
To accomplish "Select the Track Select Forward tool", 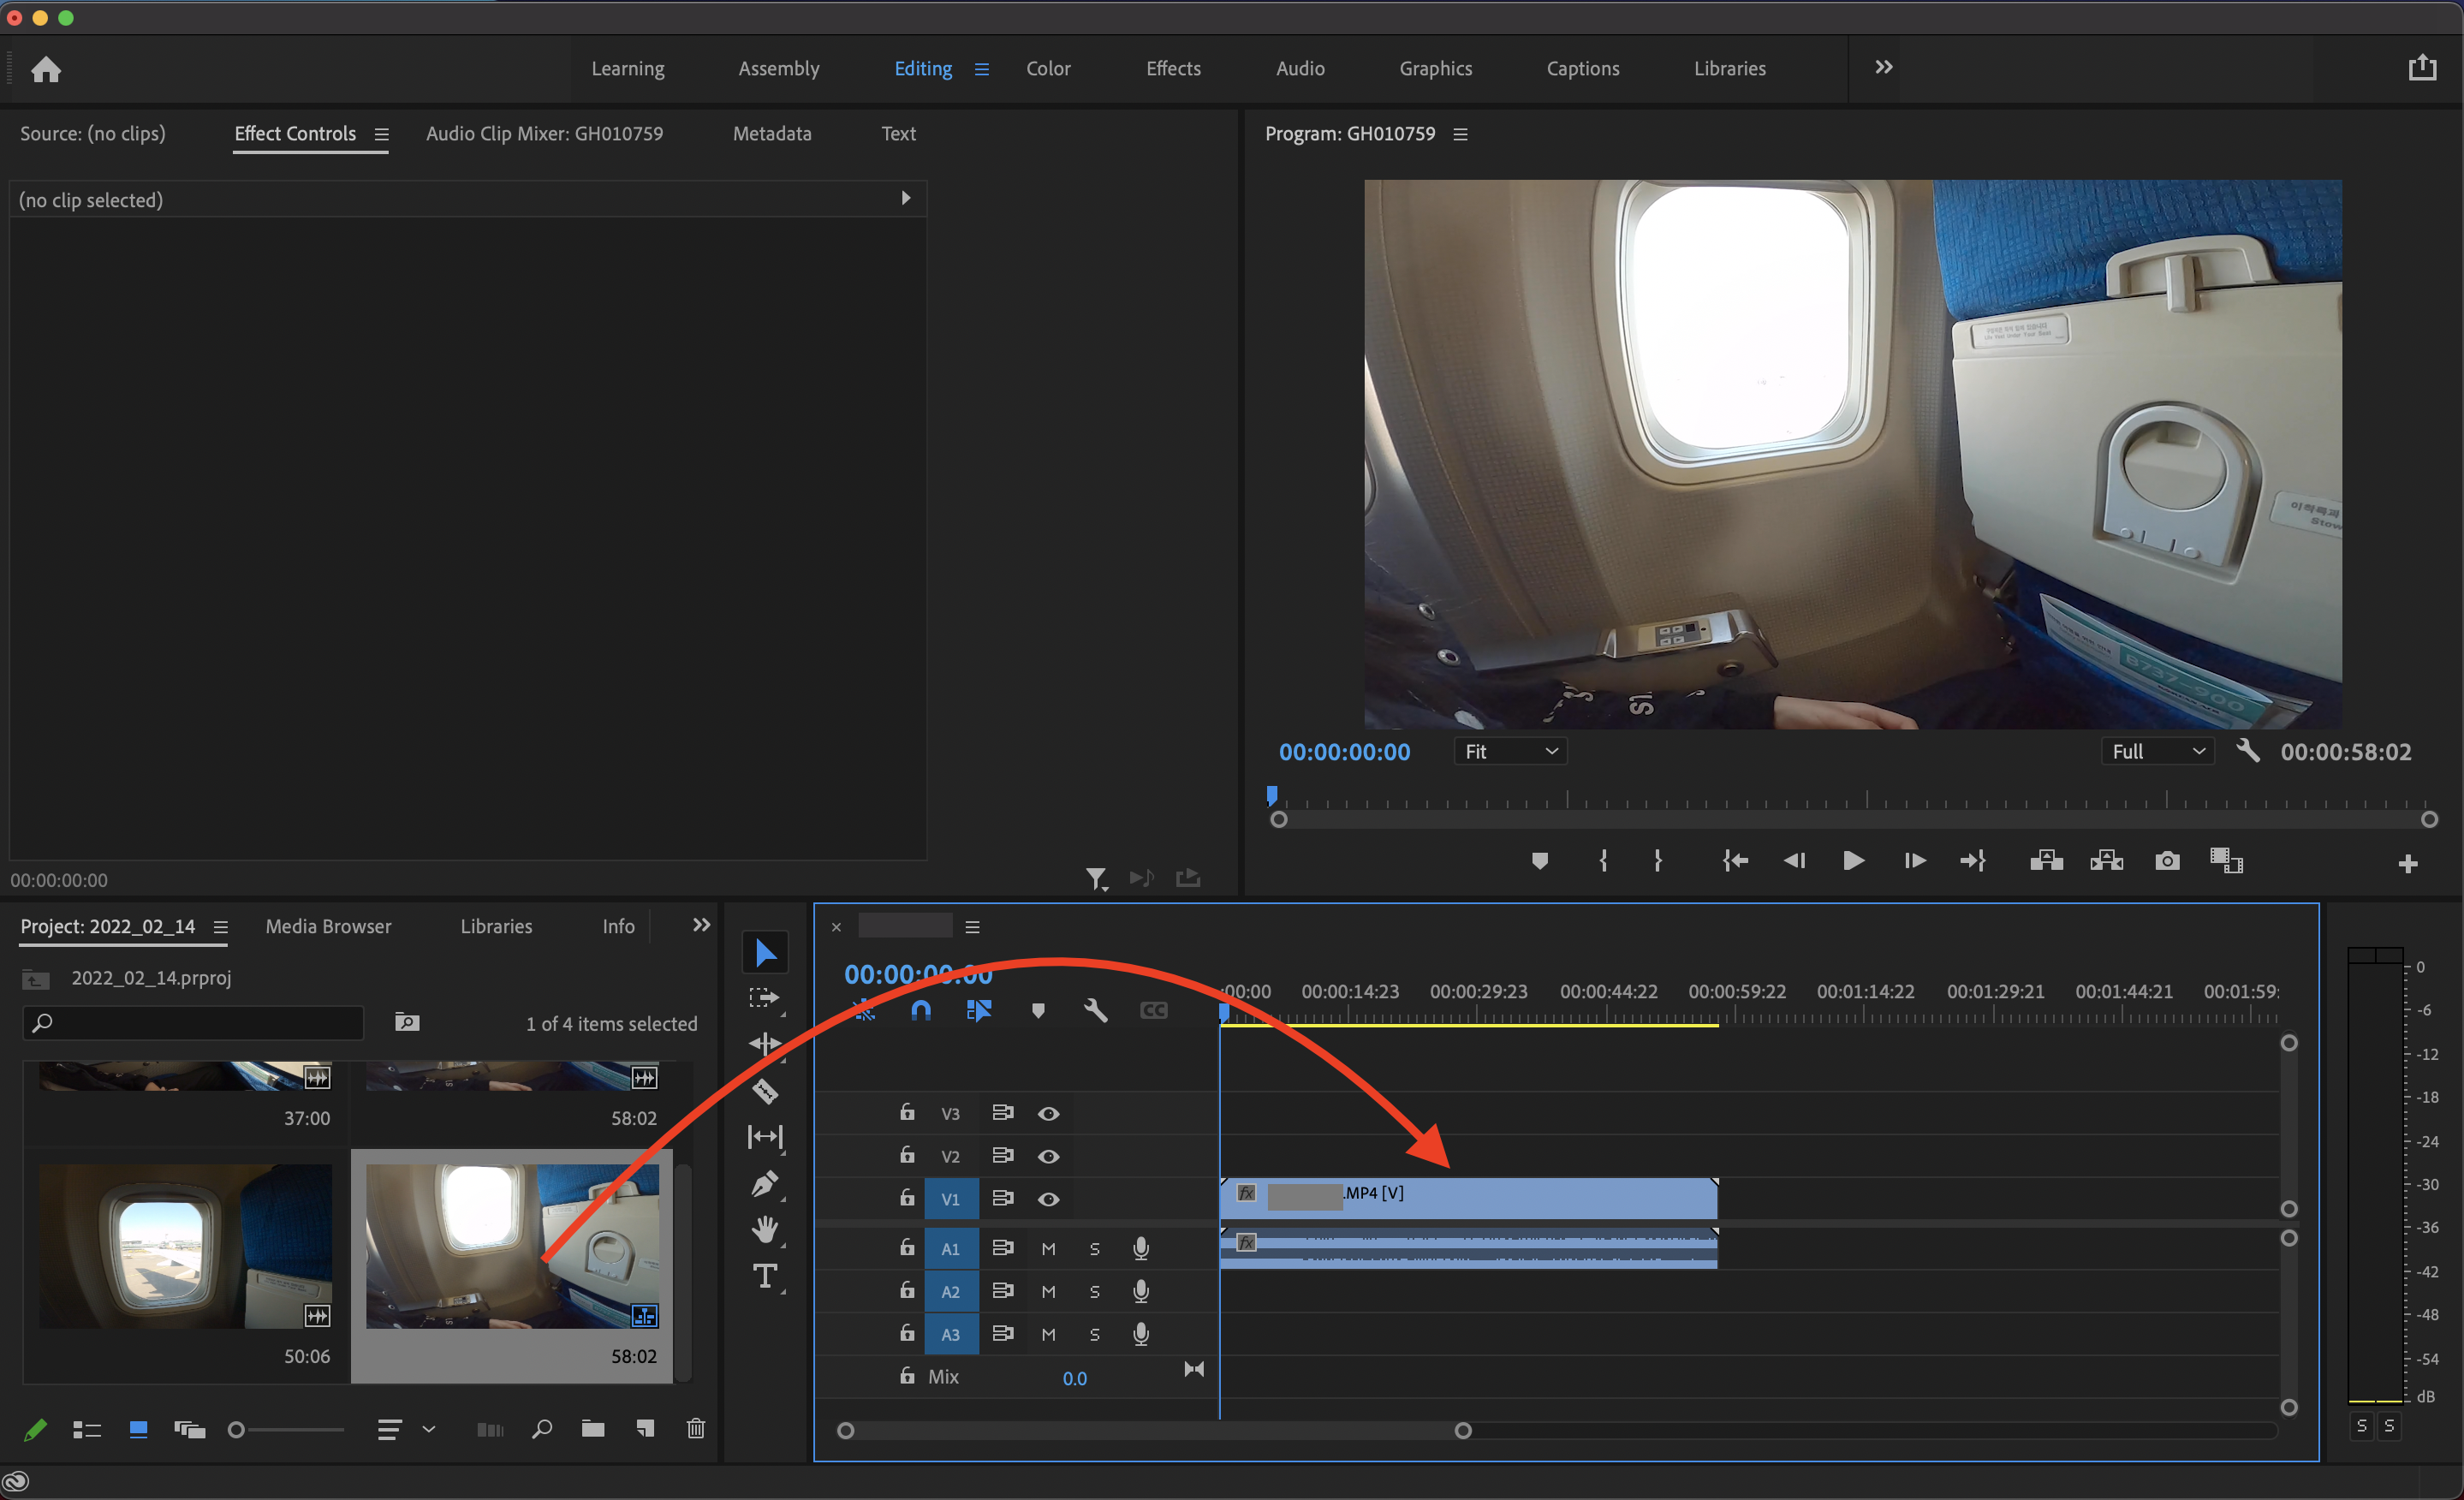I will (x=765, y=998).
